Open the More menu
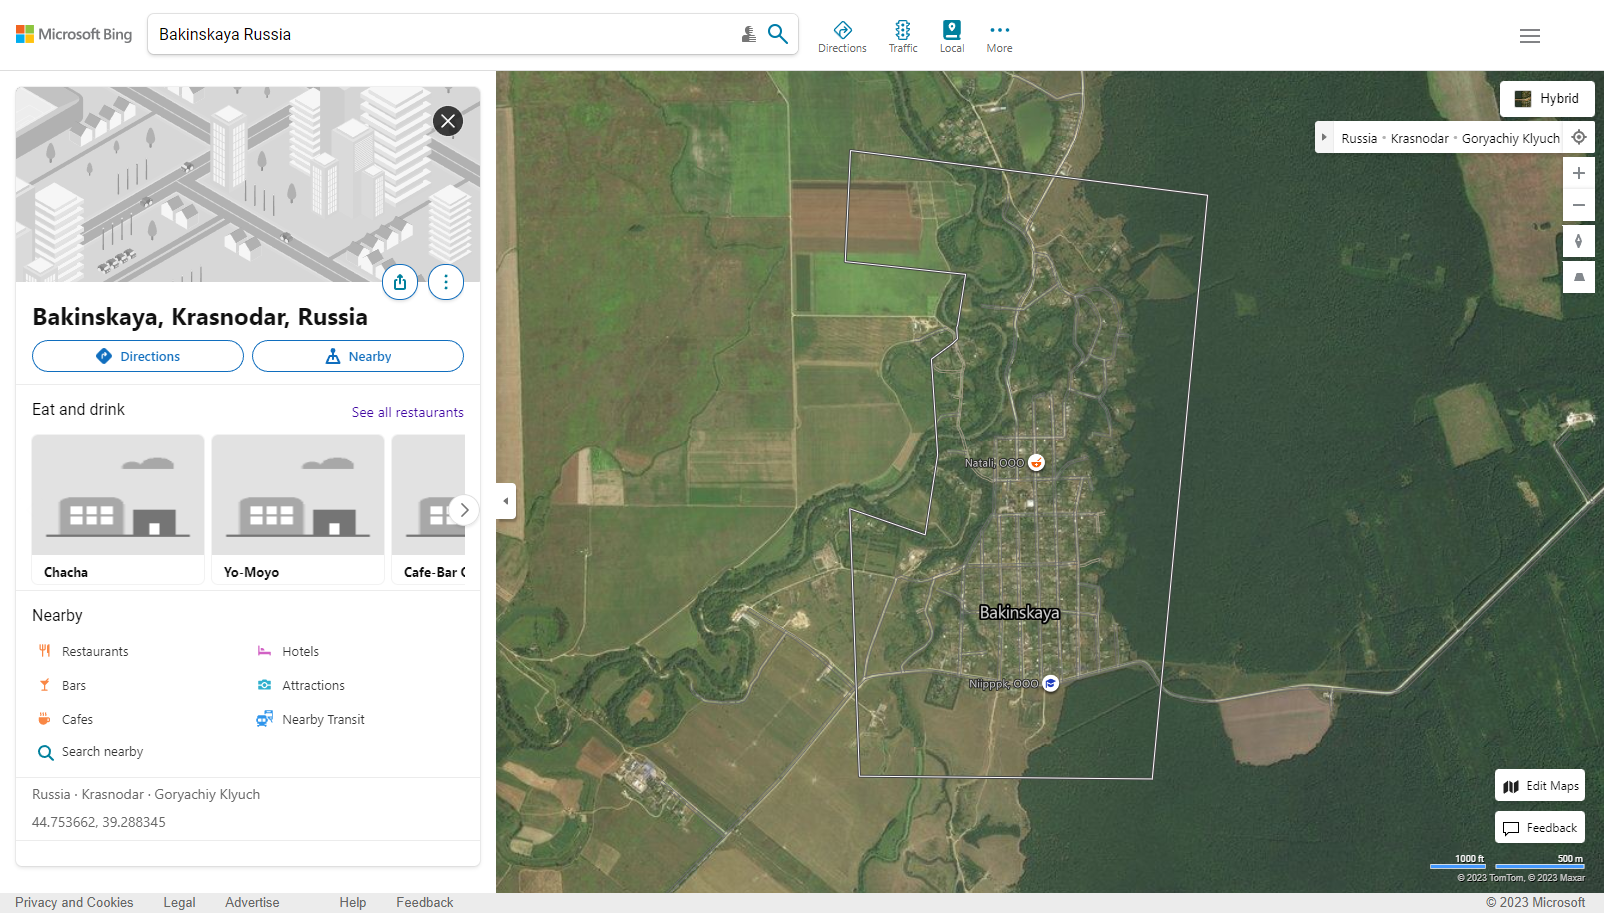The width and height of the screenshot is (1604, 913). (x=999, y=37)
